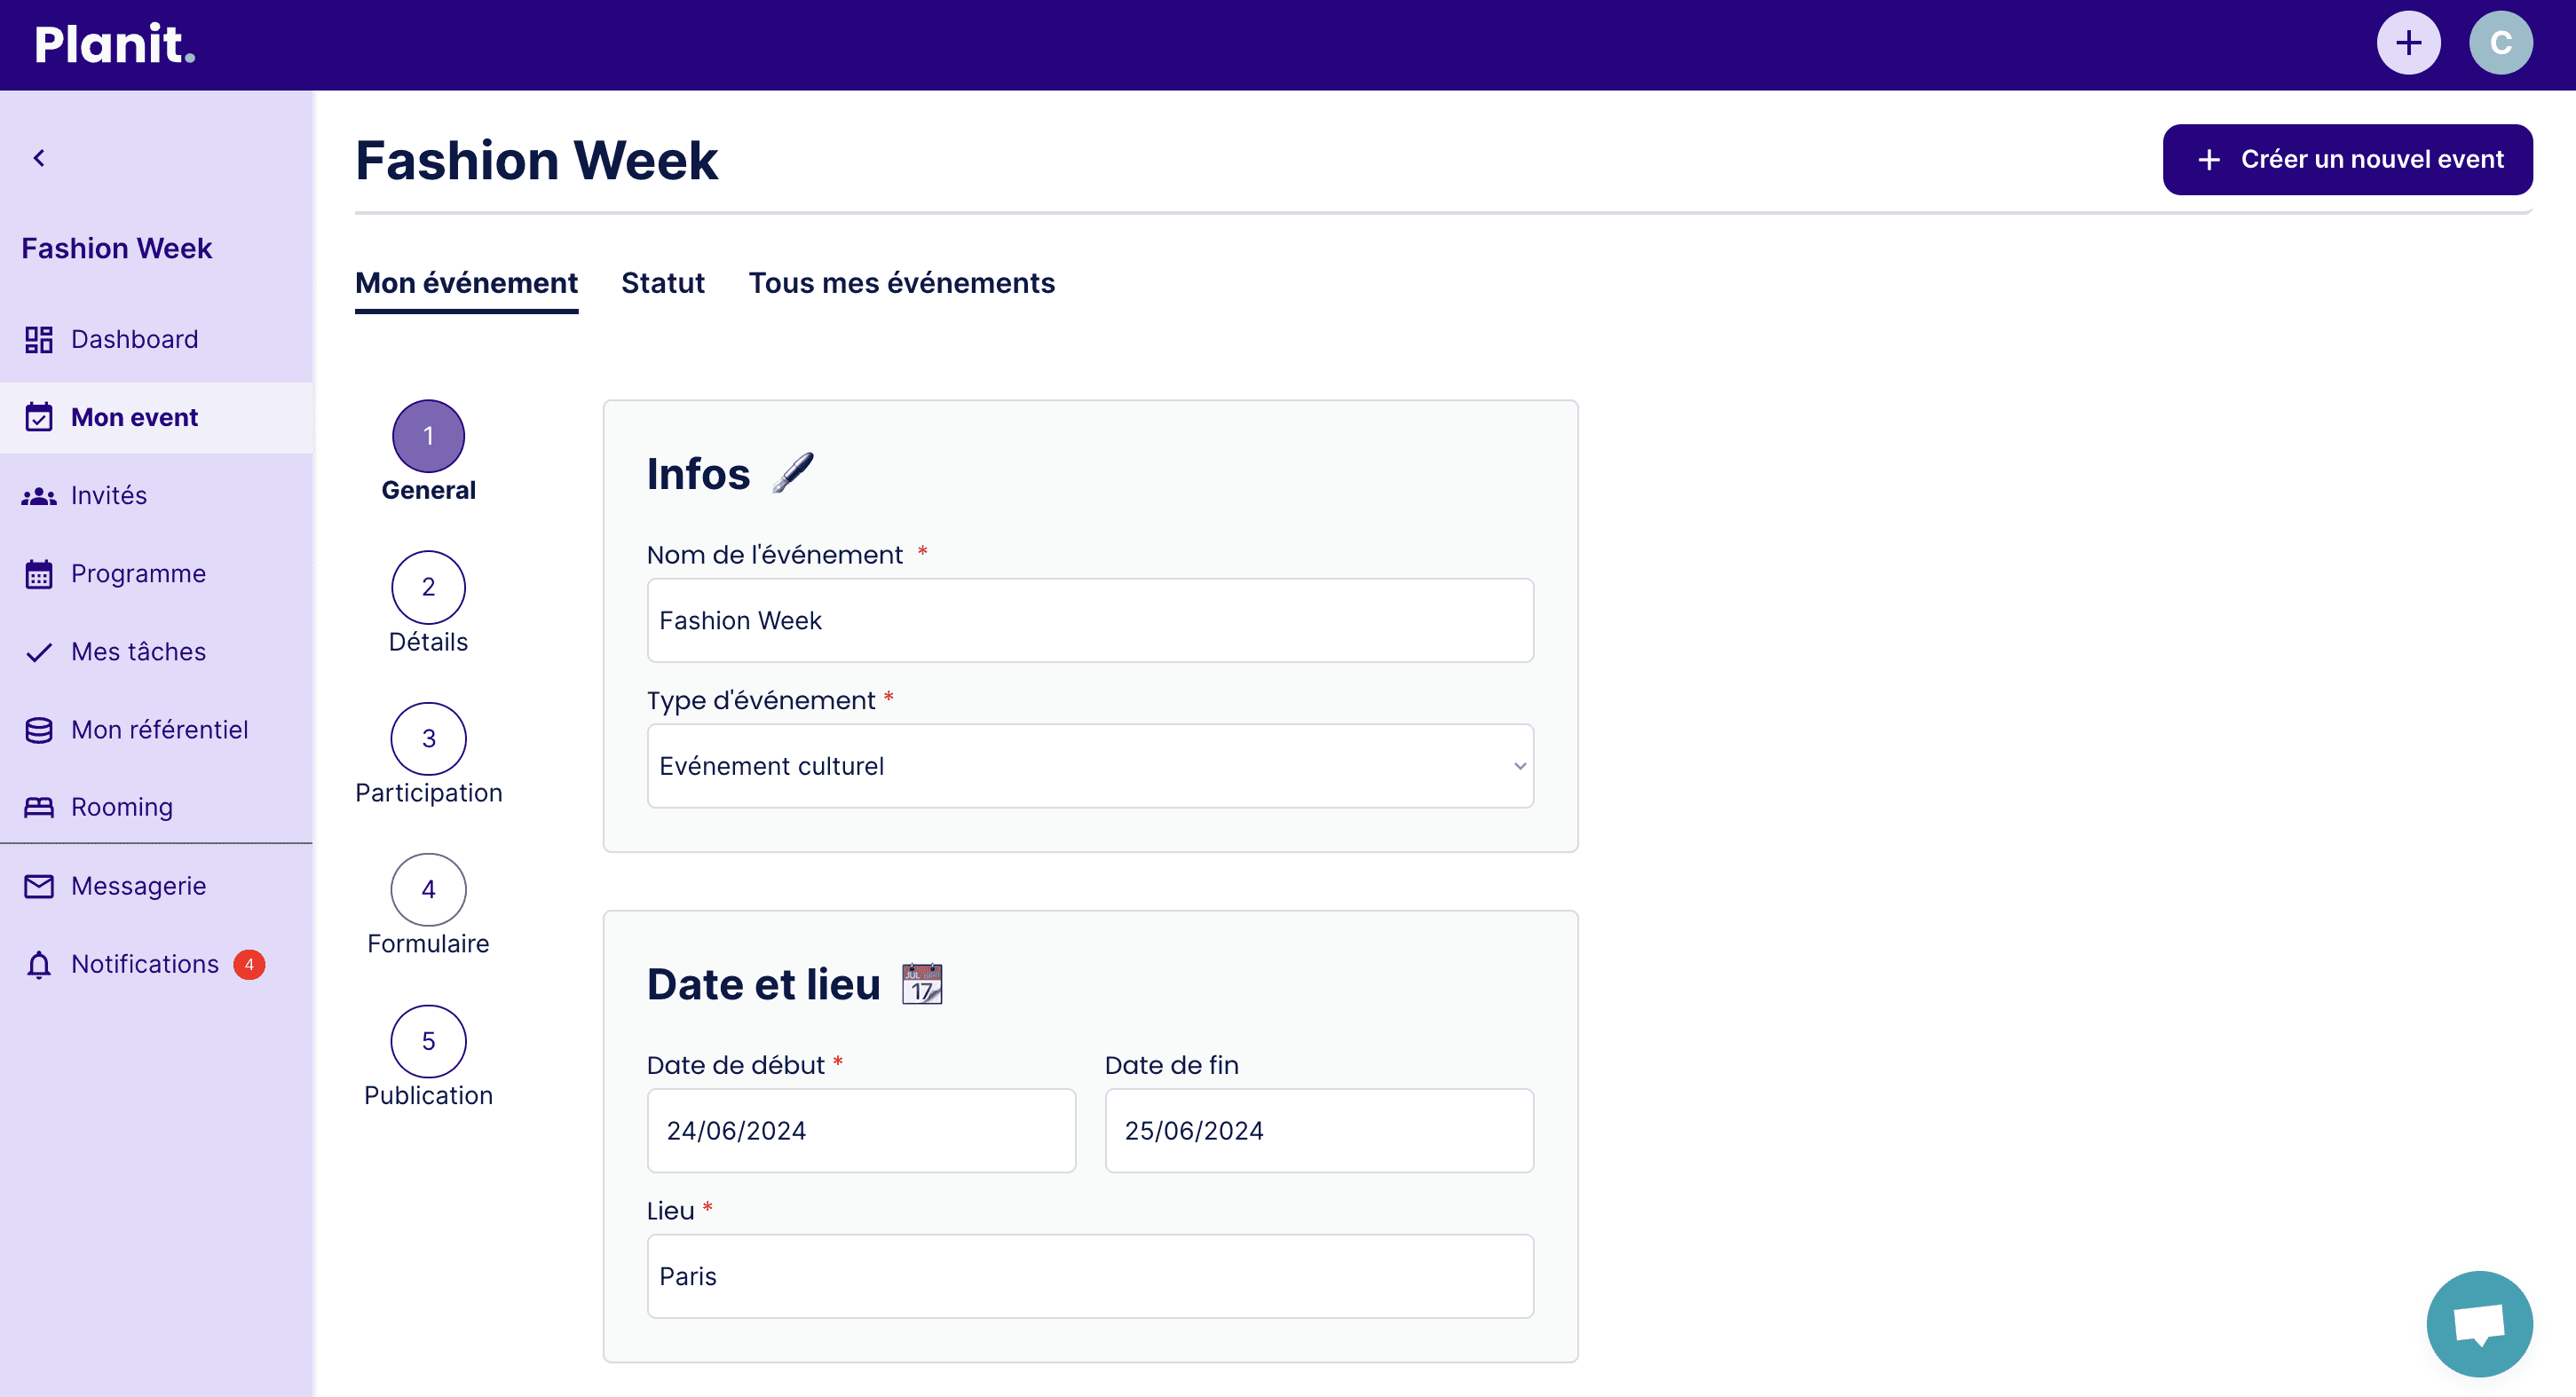
Task: Focus the Lieu input field
Action: (x=1090, y=1277)
